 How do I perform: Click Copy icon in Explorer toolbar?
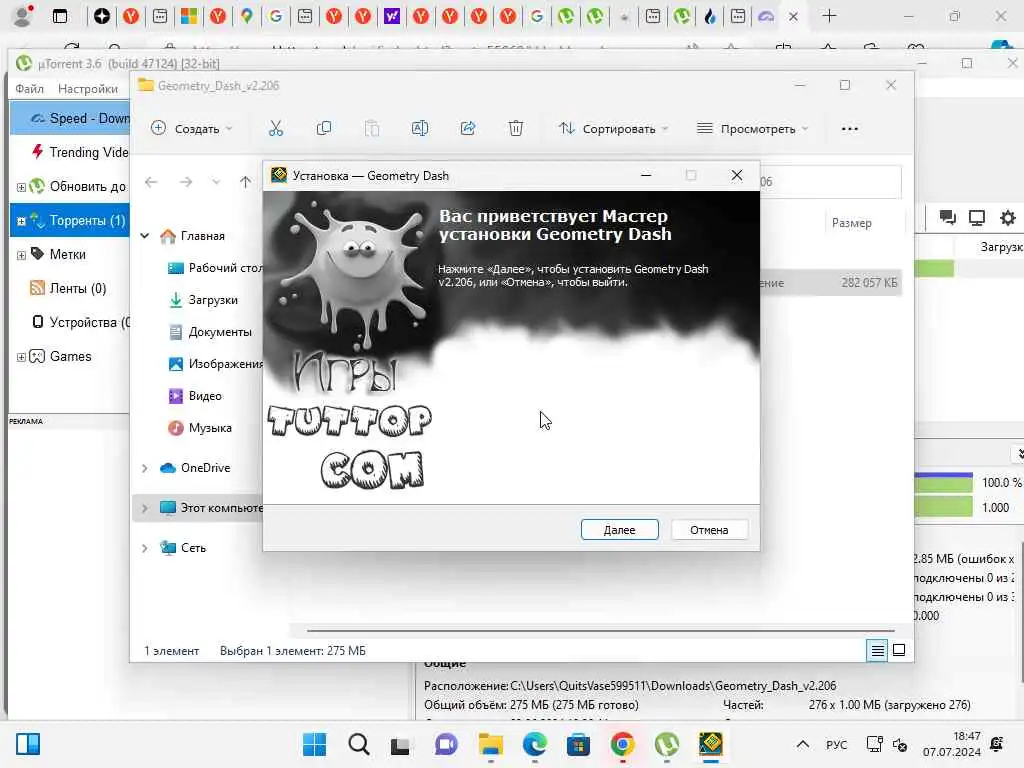(x=324, y=129)
